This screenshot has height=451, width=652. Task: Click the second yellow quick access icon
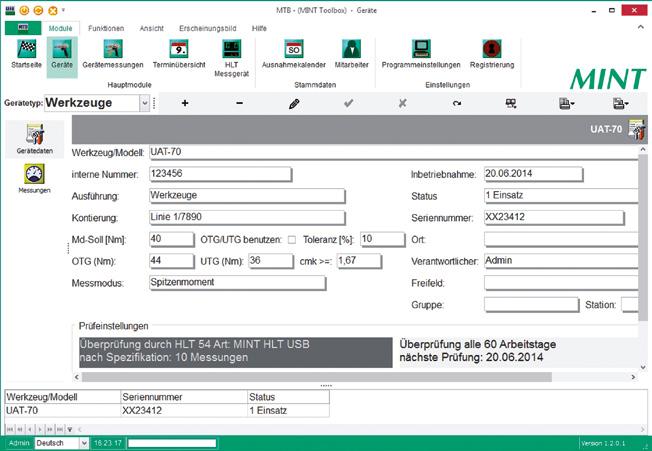pyautogui.click(x=38, y=10)
